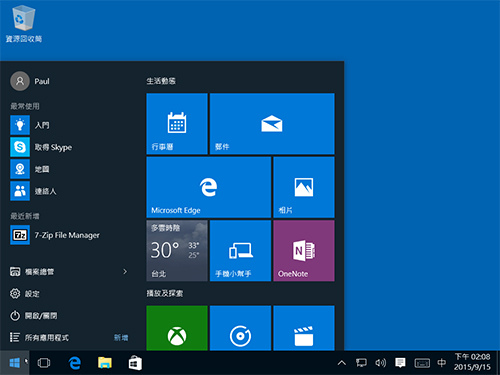Launch the OneNote tile
500x375 pixels.
[304, 251]
